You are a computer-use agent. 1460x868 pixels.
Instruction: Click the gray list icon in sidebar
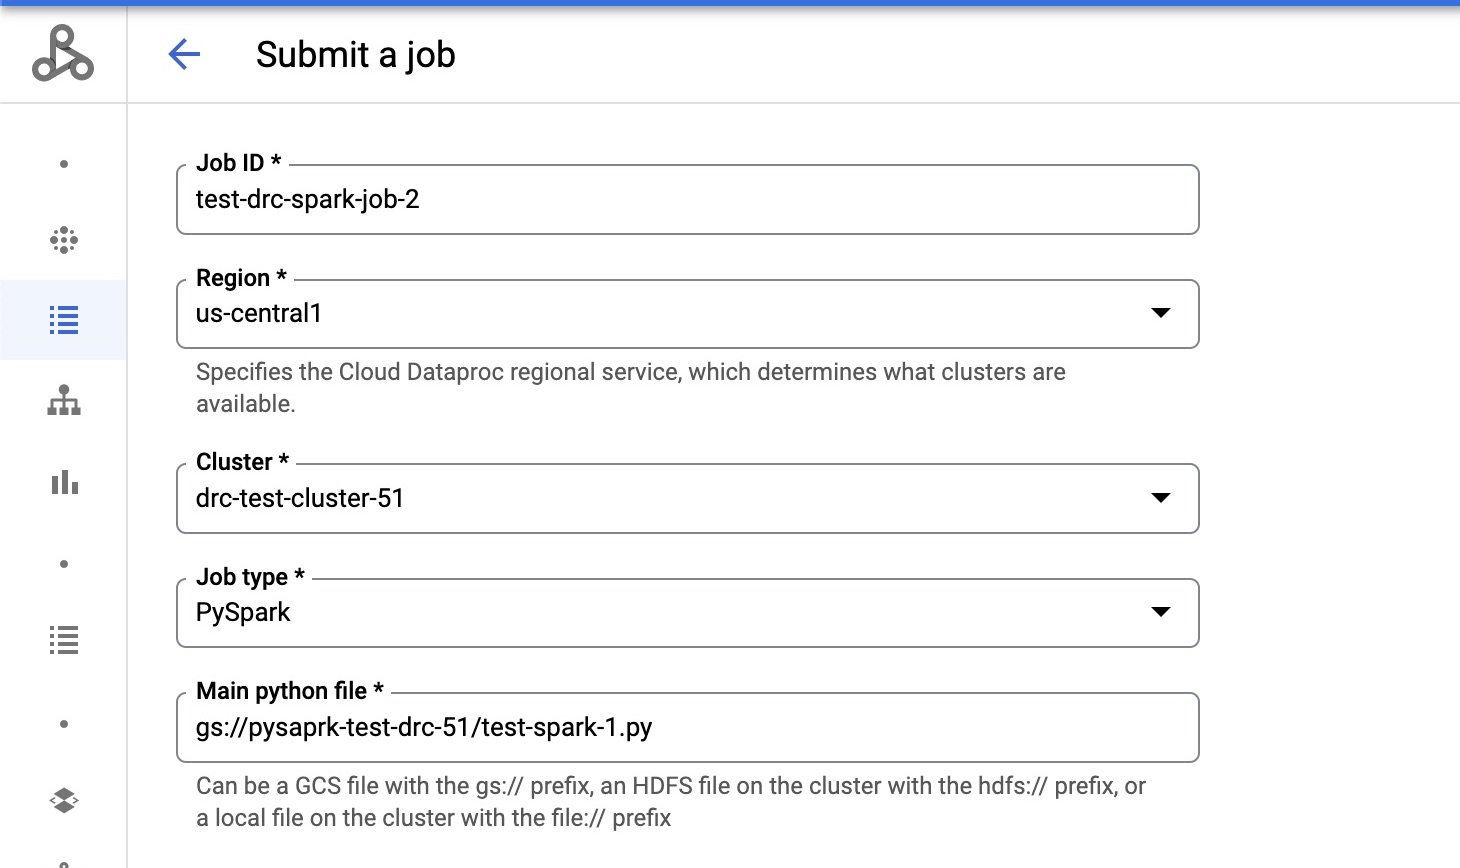[64, 640]
